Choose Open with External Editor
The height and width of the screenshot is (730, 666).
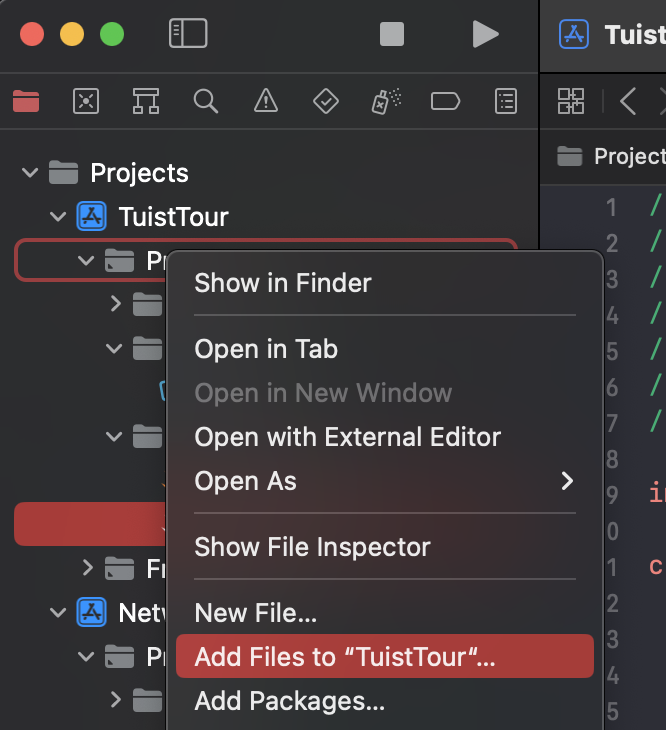pos(385,437)
